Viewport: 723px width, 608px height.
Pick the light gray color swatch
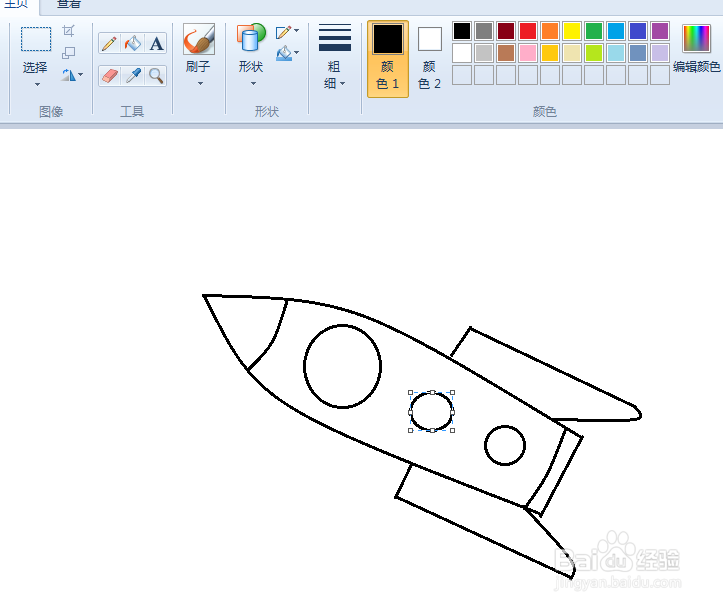click(484, 53)
